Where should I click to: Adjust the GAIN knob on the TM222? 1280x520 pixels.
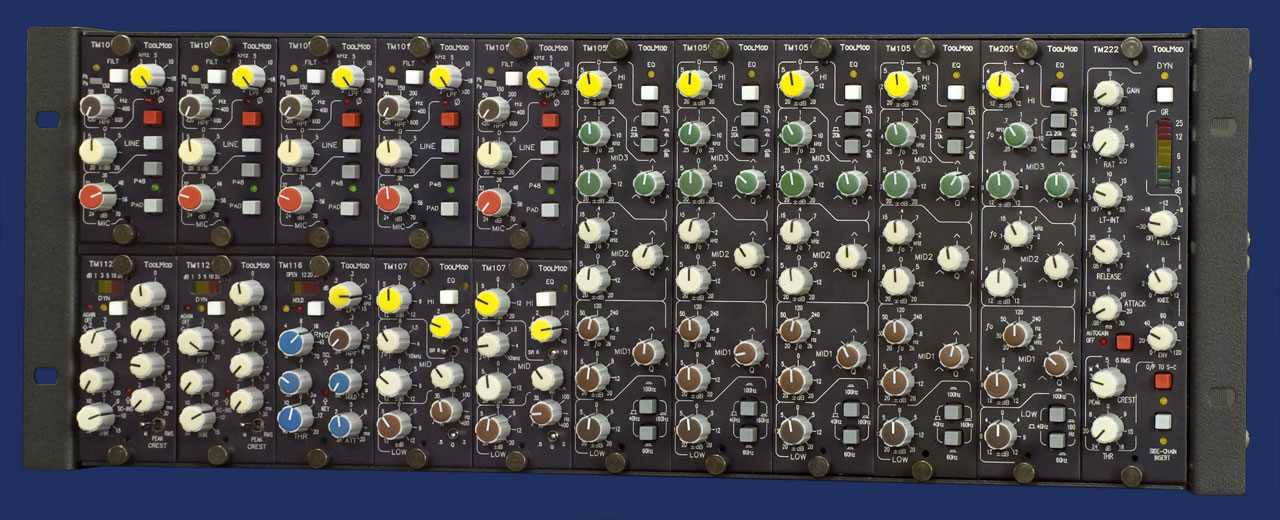1107,94
